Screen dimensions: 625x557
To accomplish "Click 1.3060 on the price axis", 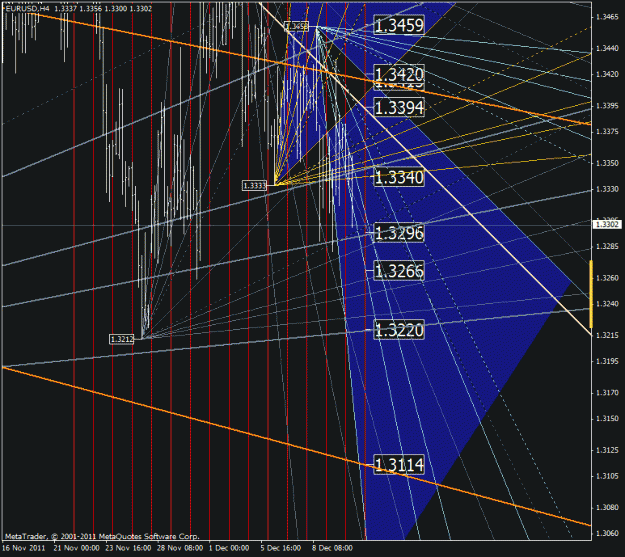I will 607,534.
